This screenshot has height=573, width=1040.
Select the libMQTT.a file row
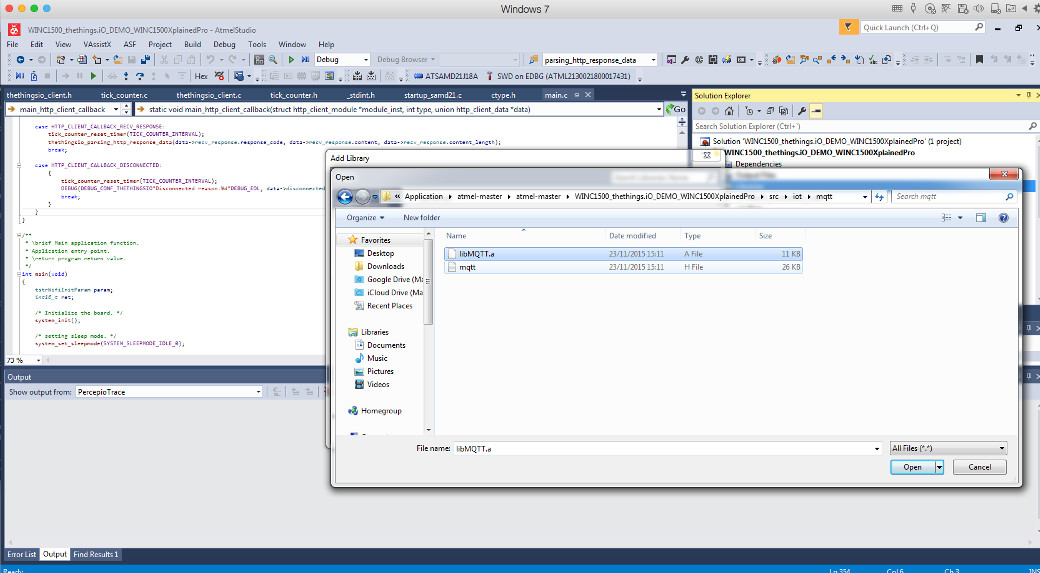(623, 254)
